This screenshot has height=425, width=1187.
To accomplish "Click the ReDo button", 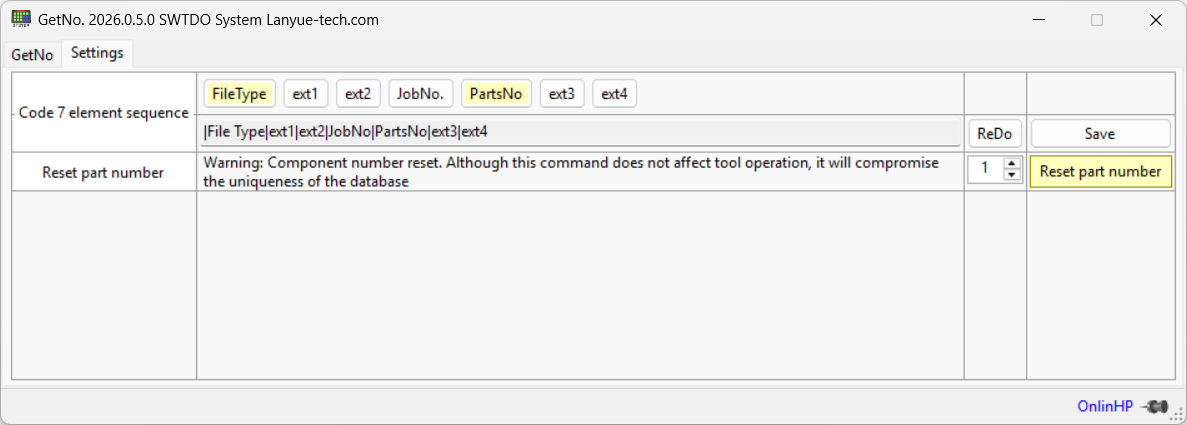I will click(995, 133).
